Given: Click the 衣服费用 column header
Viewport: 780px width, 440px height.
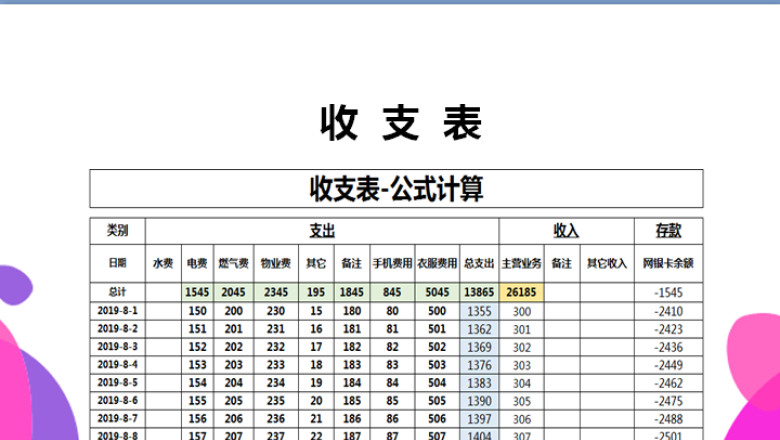Looking at the screenshot, I should point(437,263).
